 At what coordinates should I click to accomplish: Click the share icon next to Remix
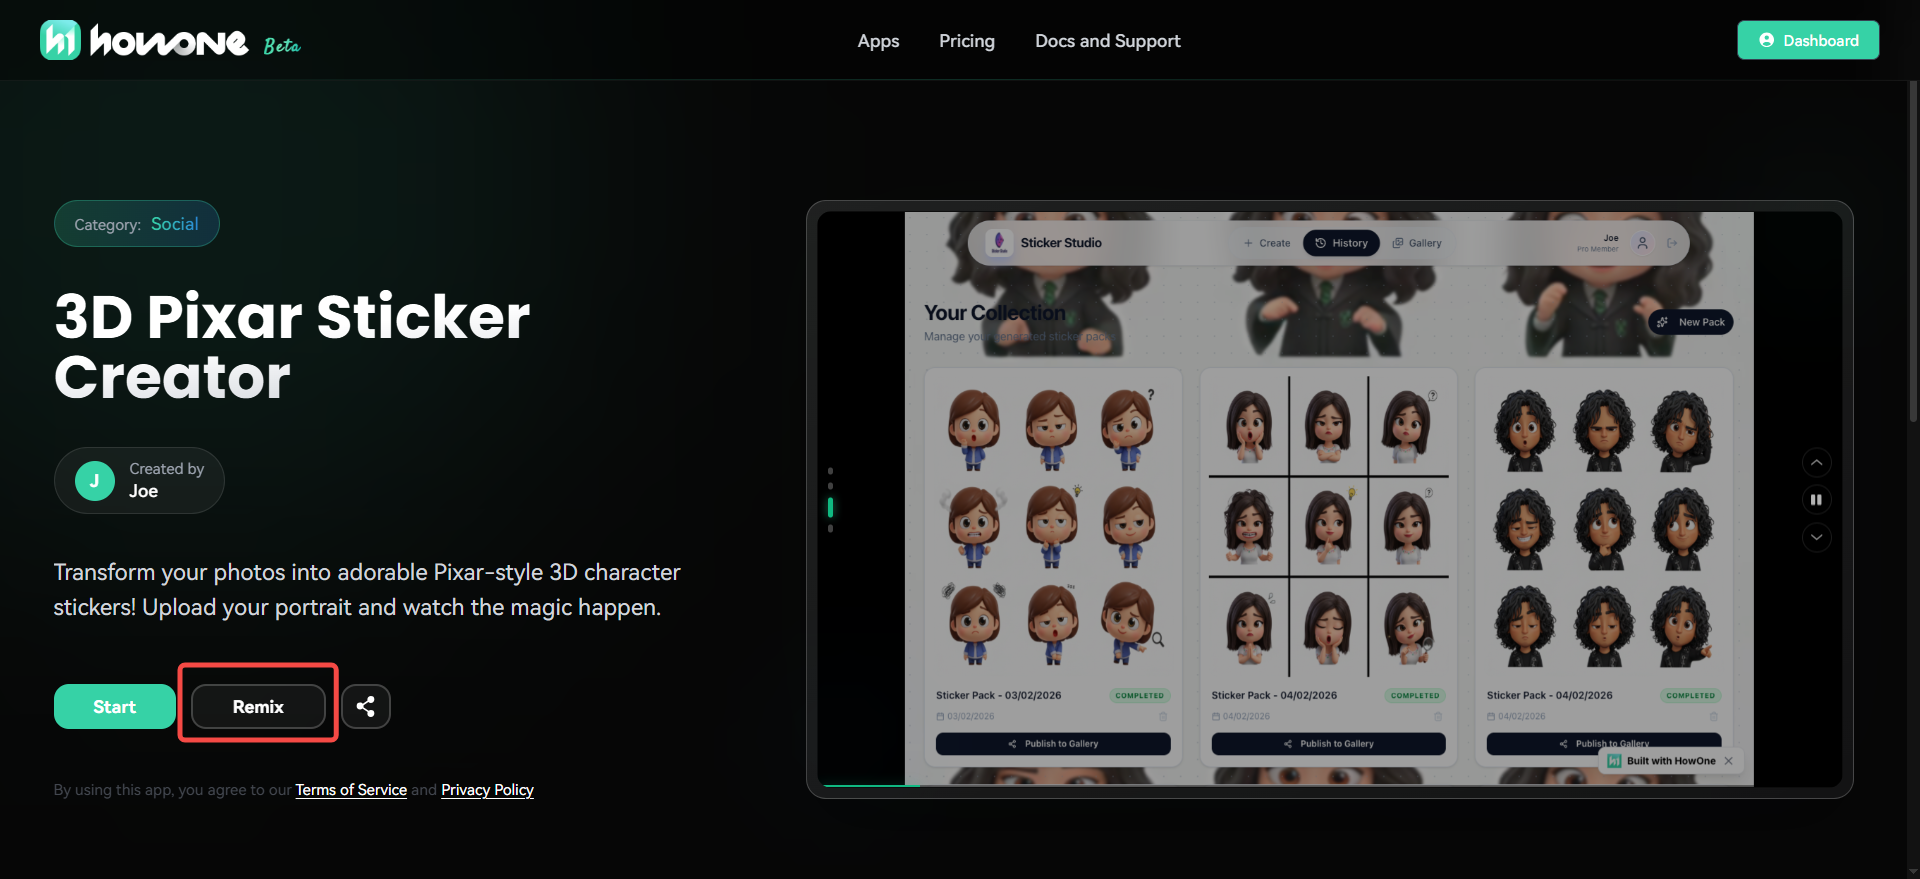pos(366,707)
